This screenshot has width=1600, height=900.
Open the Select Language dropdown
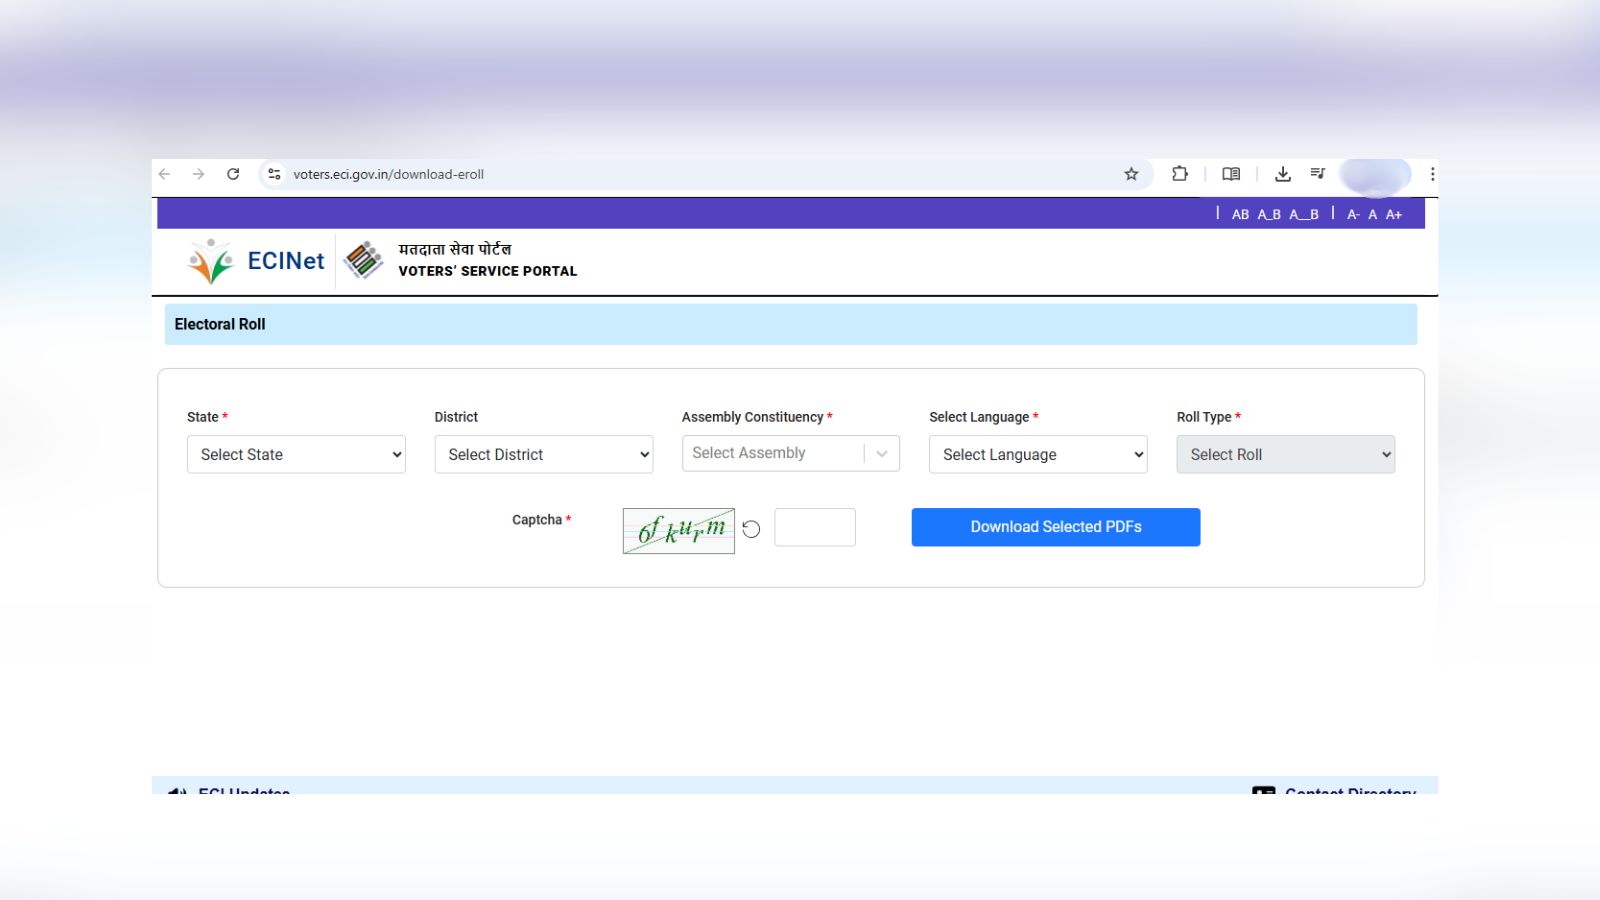point(1037,454)
